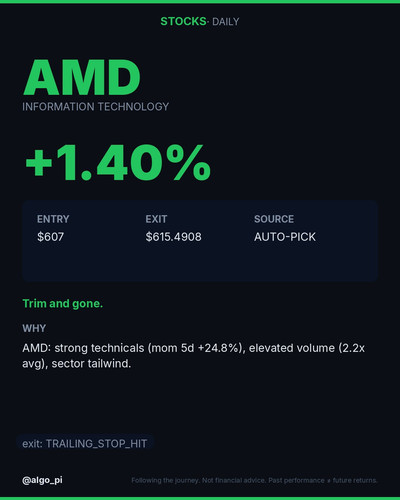Click the 'Trim and gone.' tagline

(x=63, y=304)
